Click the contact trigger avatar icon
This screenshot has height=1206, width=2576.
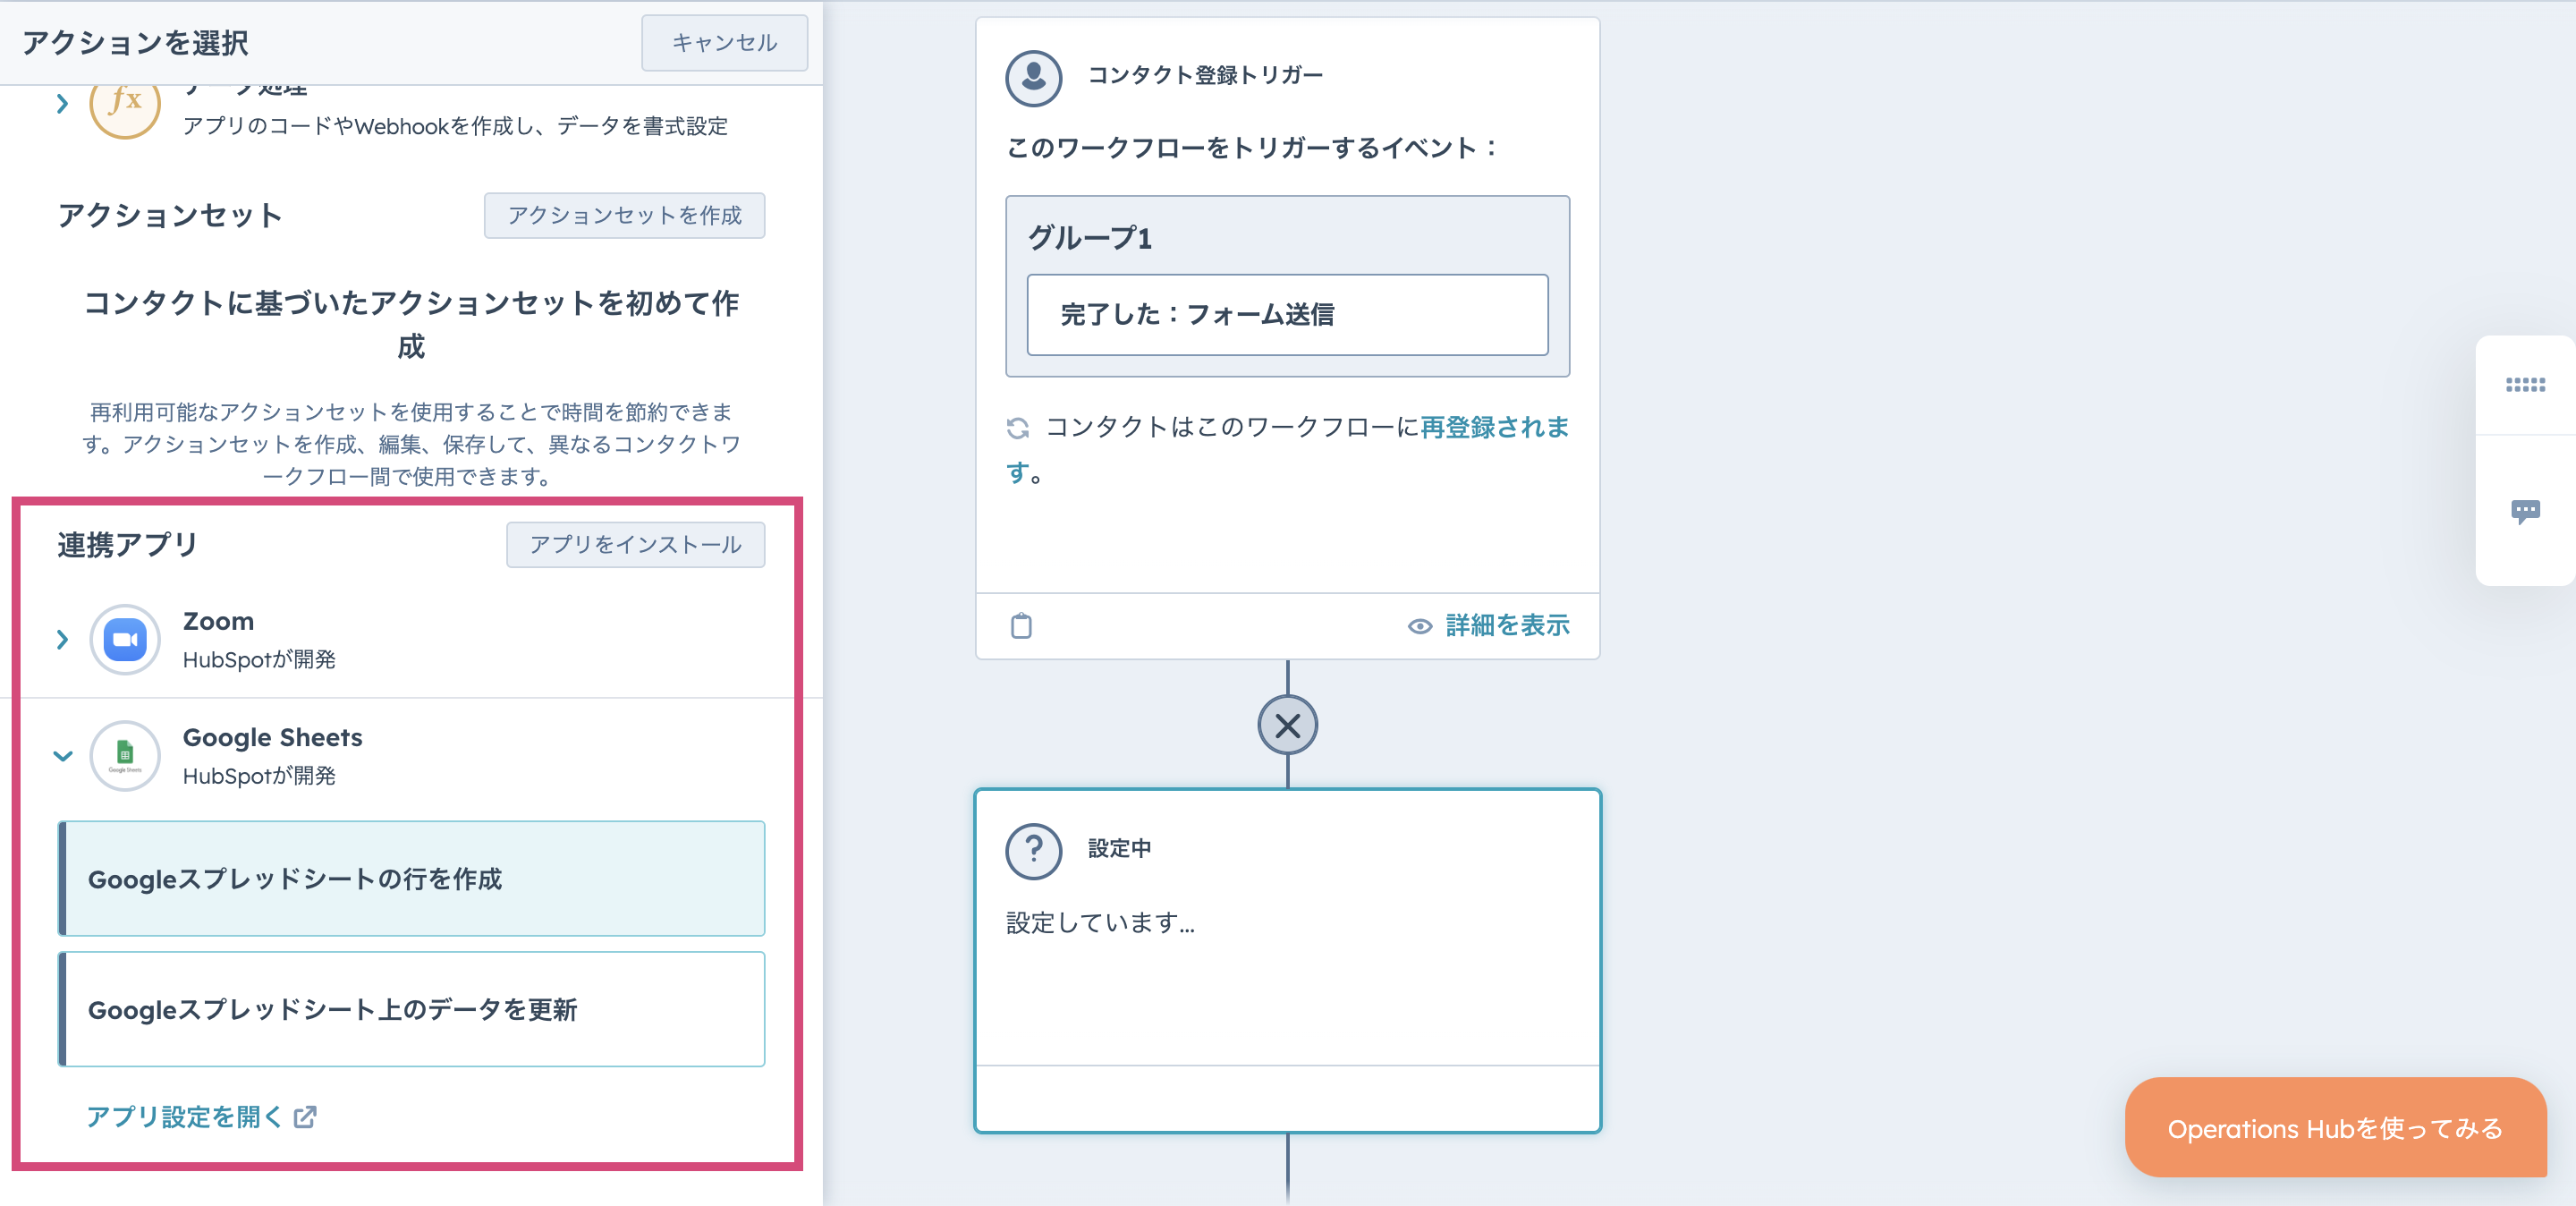coord(1033,78)
